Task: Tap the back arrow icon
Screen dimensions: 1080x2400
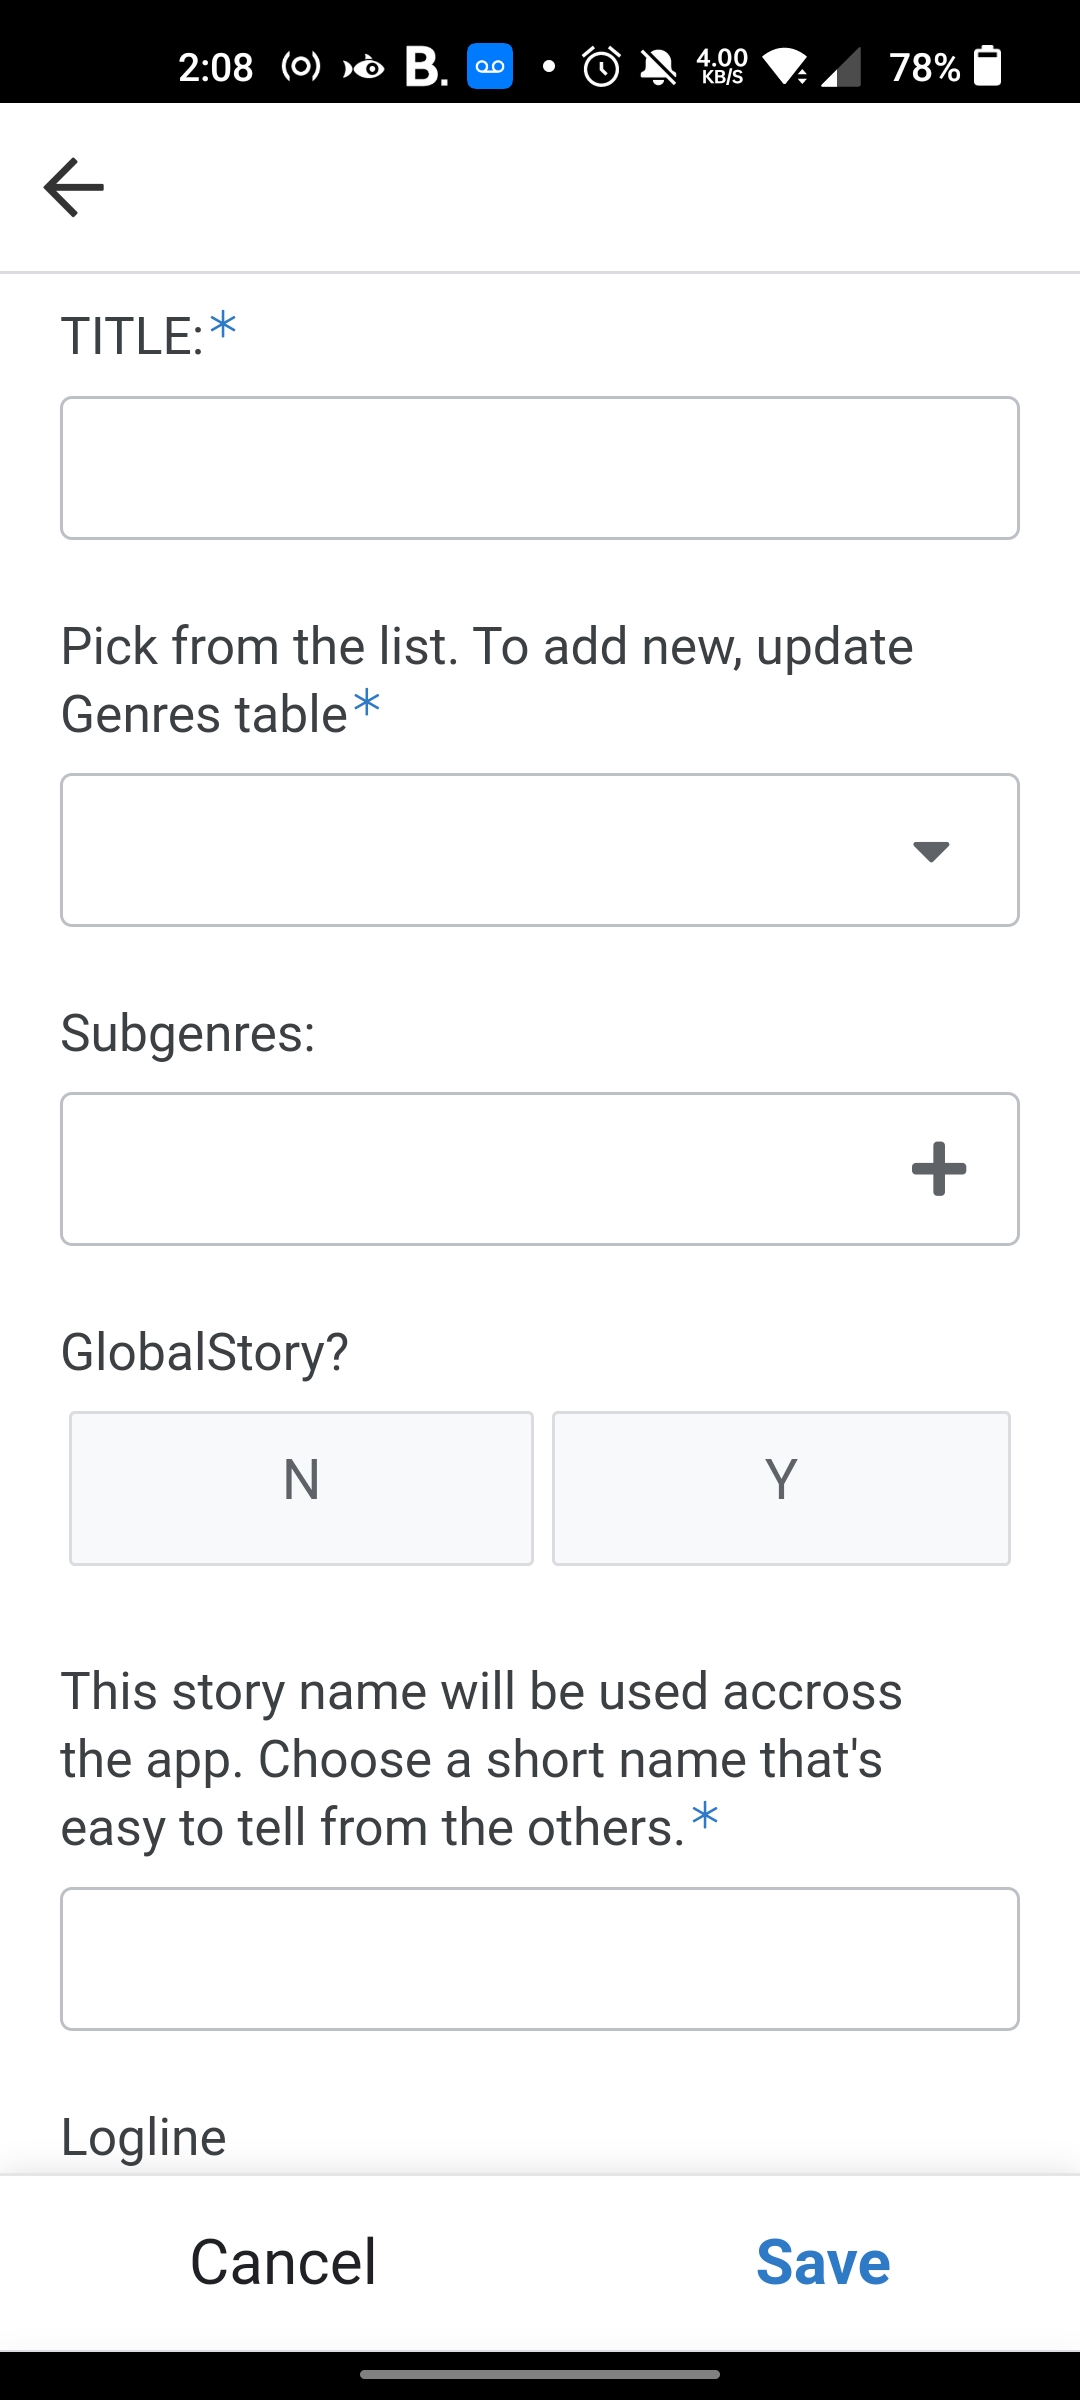Action: [74, 187]
